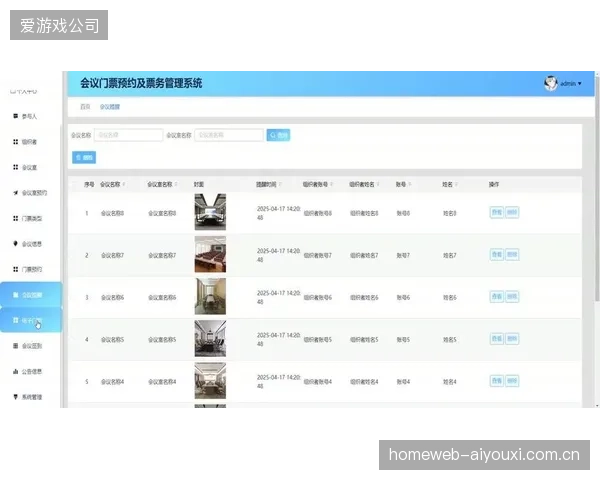Viewport: 600px width, 480px height.
Task: Sort by the 组织者账号 column arrows
Action: 331,184
